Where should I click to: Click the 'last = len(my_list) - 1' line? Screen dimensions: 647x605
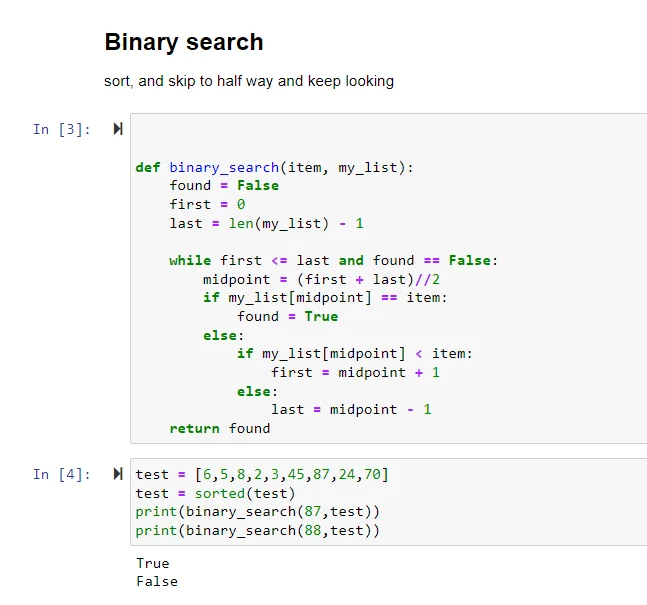[x=266, y=223]
